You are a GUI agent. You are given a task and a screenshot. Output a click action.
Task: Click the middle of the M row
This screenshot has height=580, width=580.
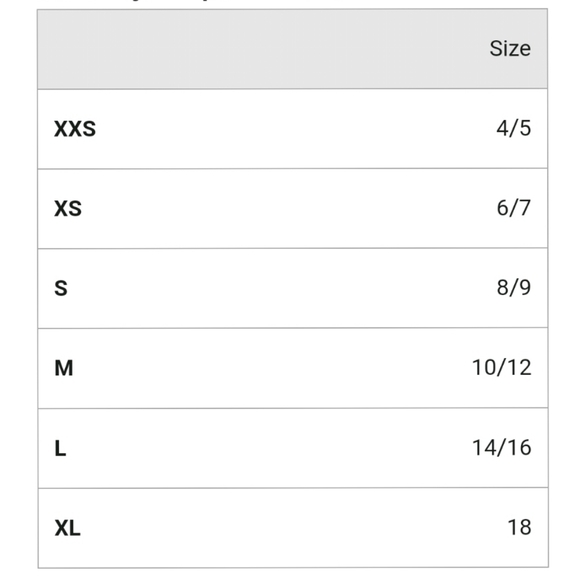293,368
